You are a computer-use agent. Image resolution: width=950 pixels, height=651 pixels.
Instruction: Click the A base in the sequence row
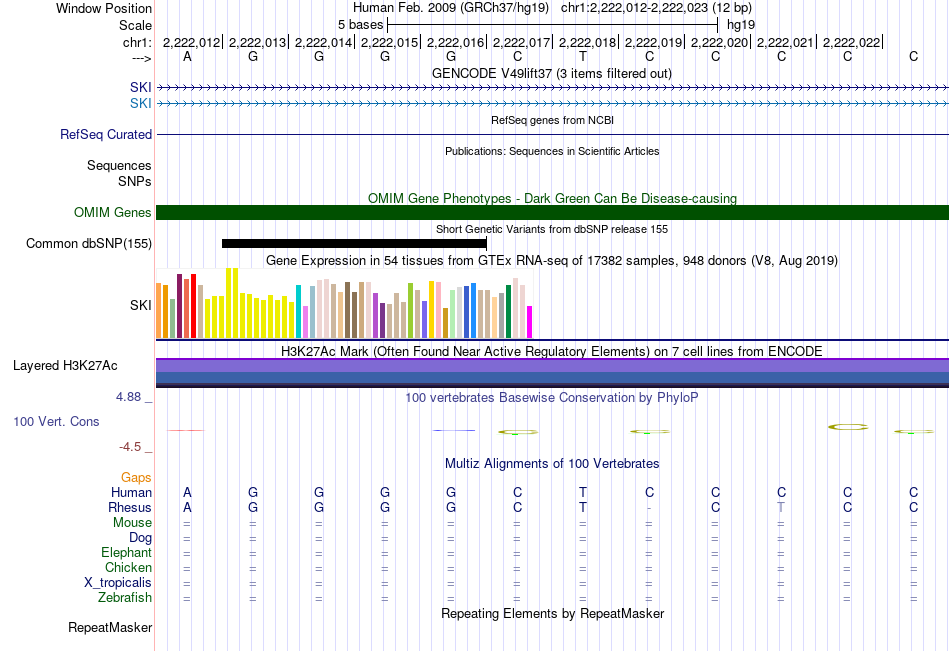point(187,56)
